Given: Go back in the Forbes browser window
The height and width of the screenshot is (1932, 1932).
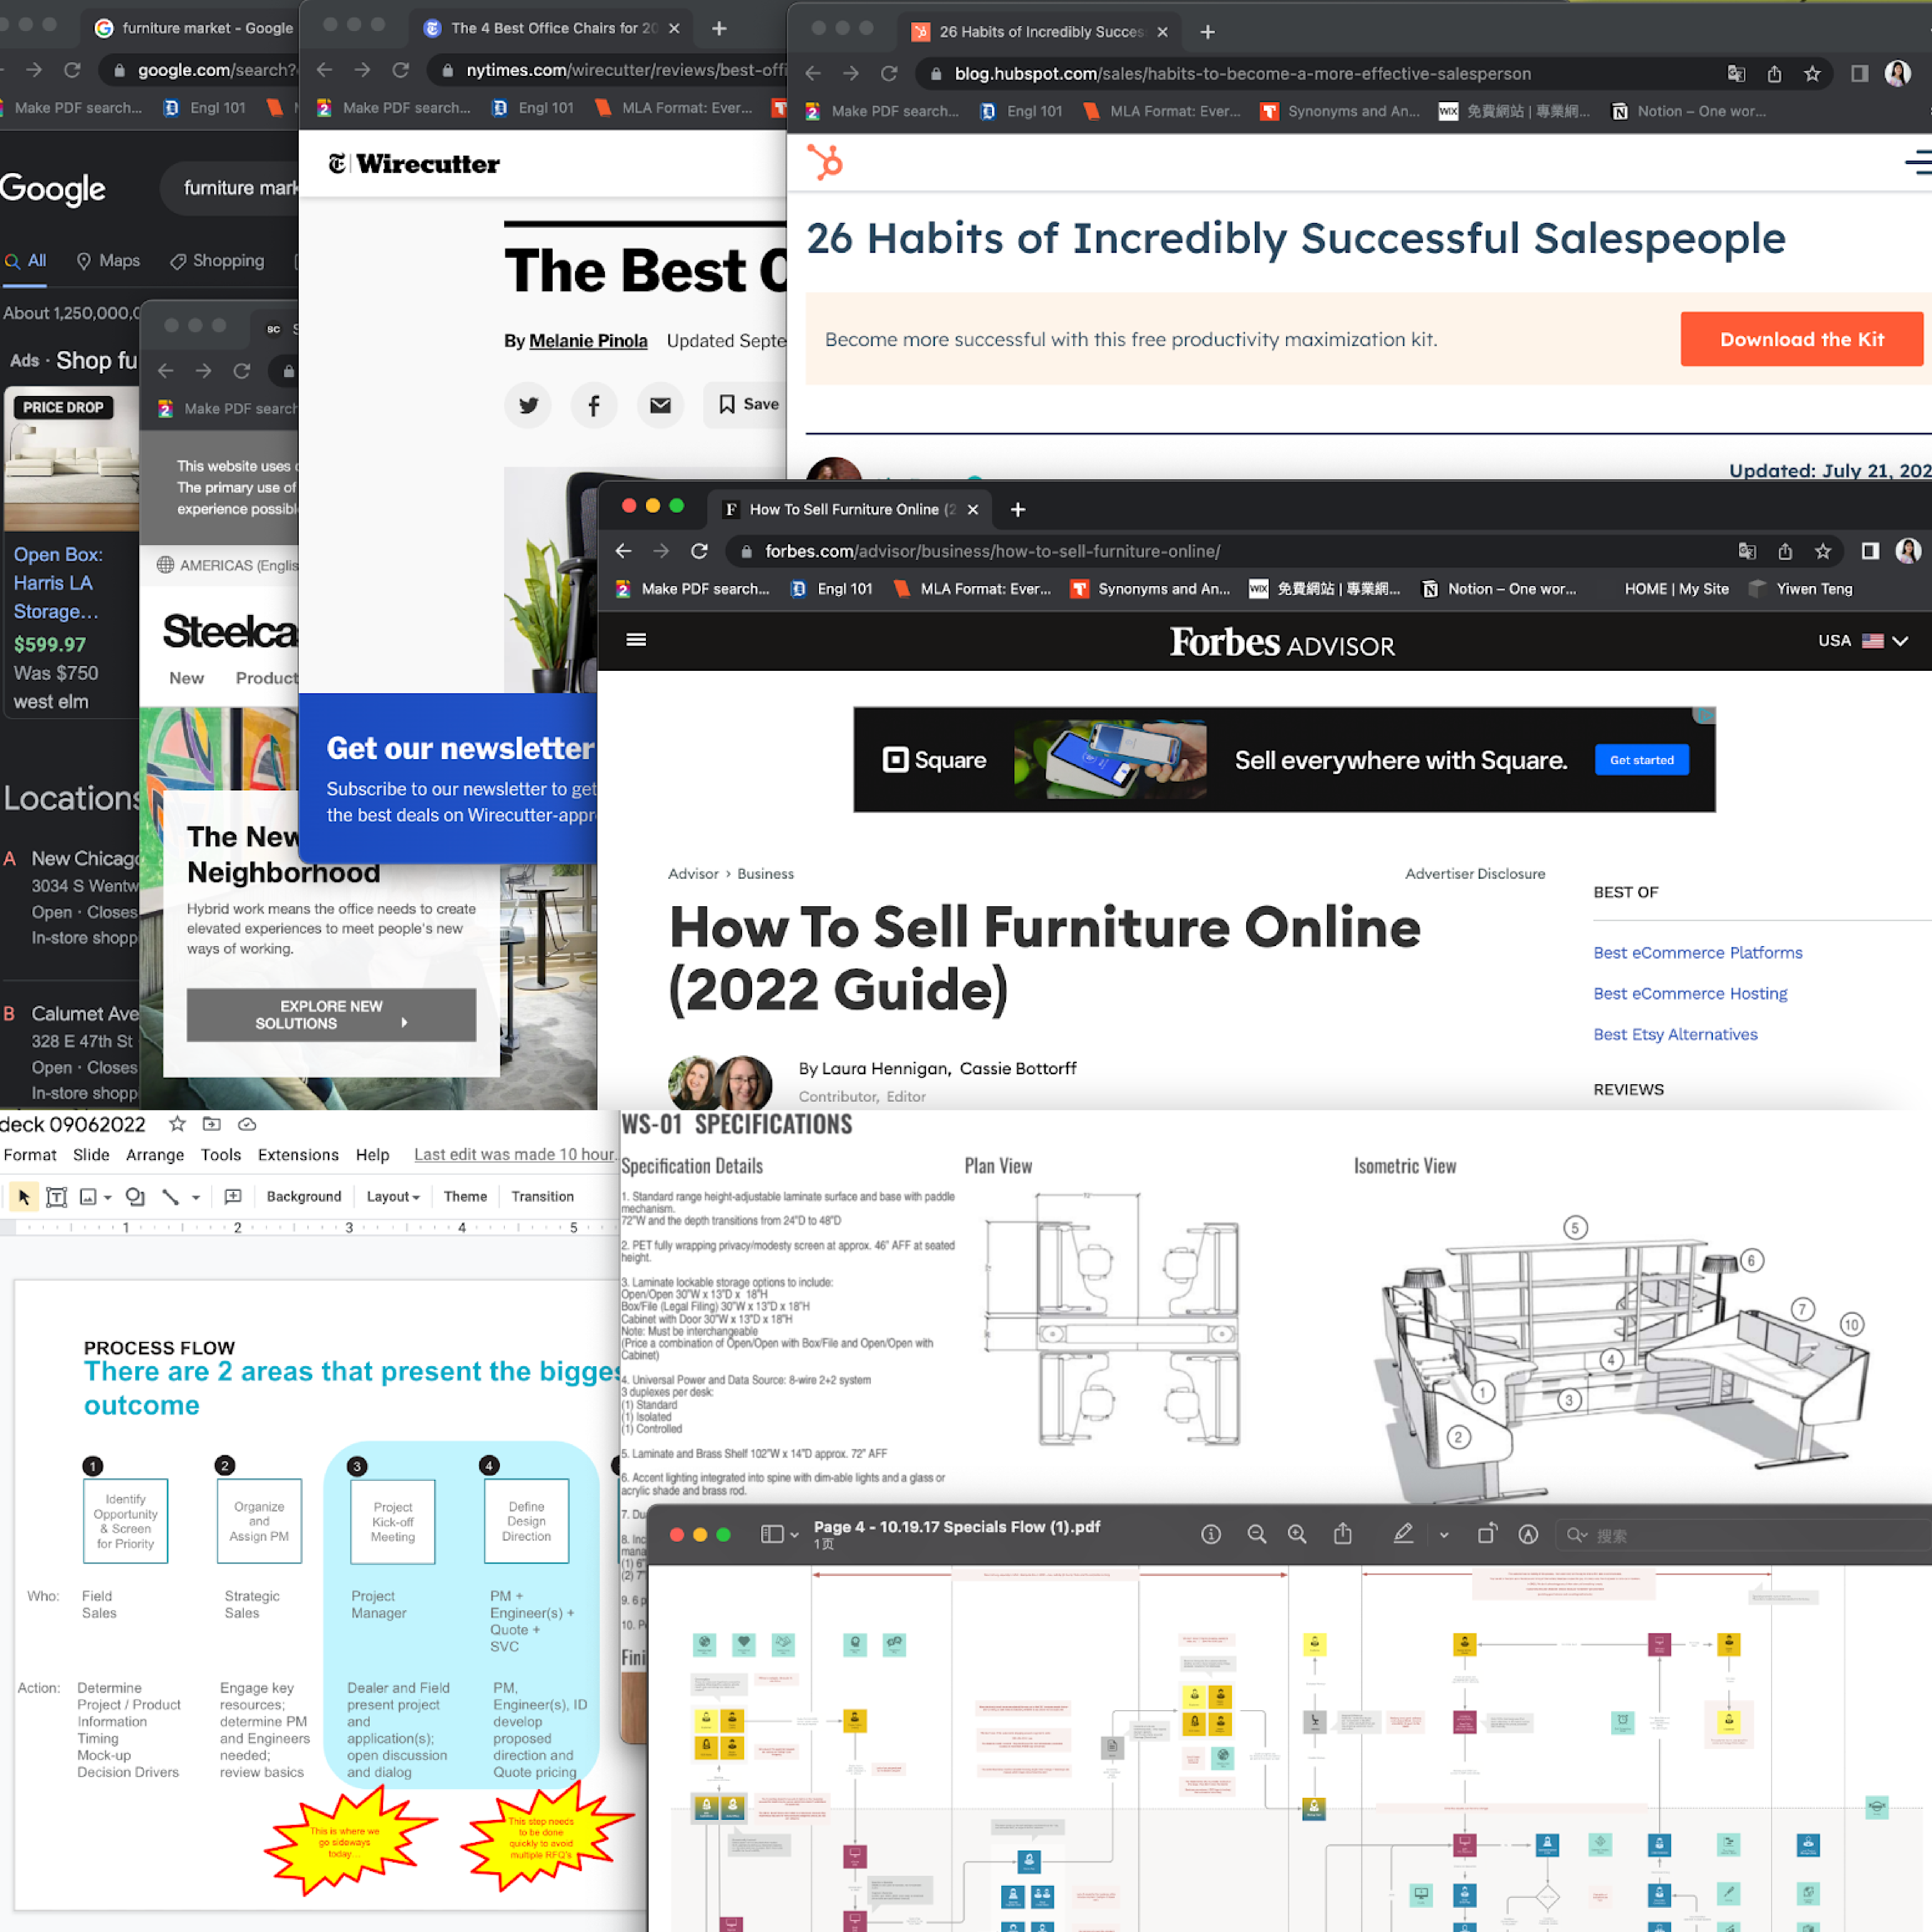Looking at the screenshot, I should 623,551.
